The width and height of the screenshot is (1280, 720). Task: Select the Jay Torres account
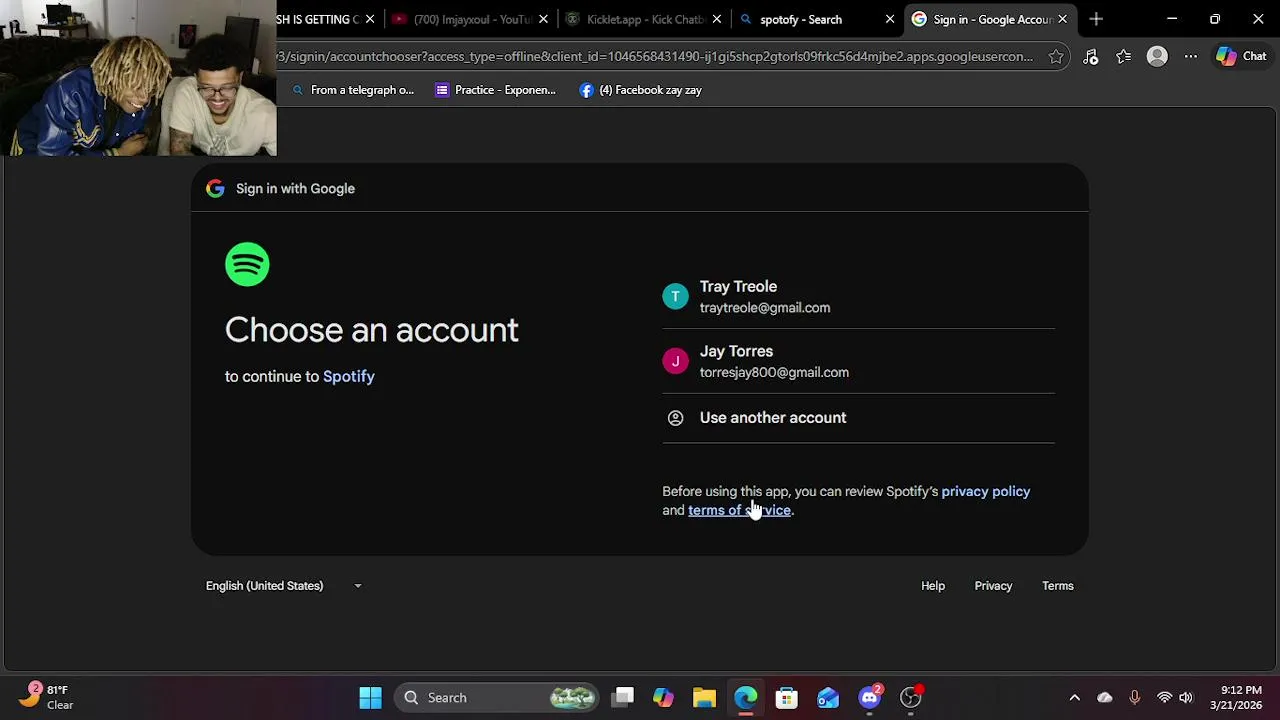858,361
